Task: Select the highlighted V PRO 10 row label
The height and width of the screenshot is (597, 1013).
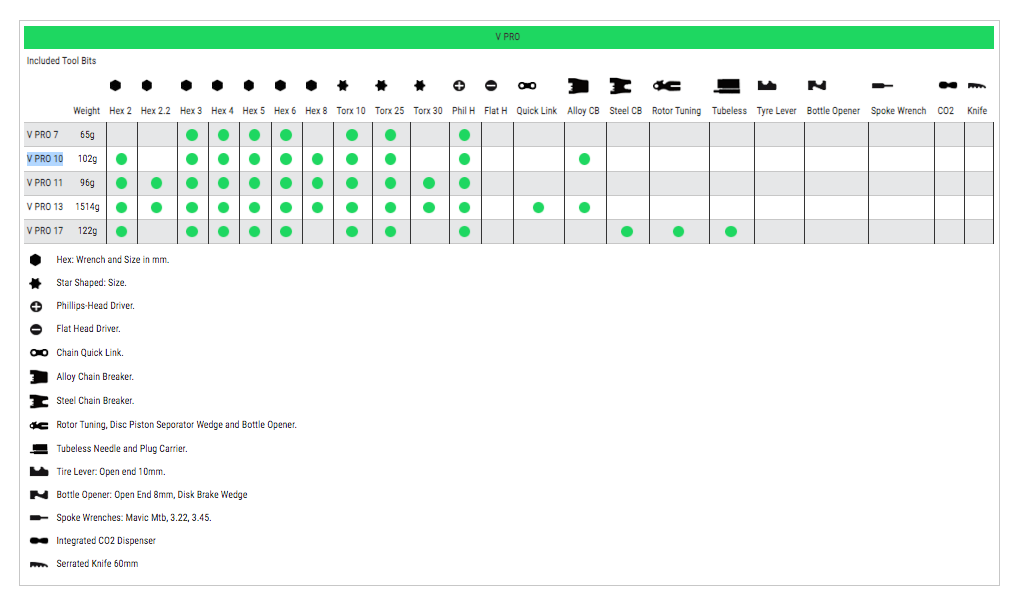Action: pyautogui.click(x=45, y=159)
